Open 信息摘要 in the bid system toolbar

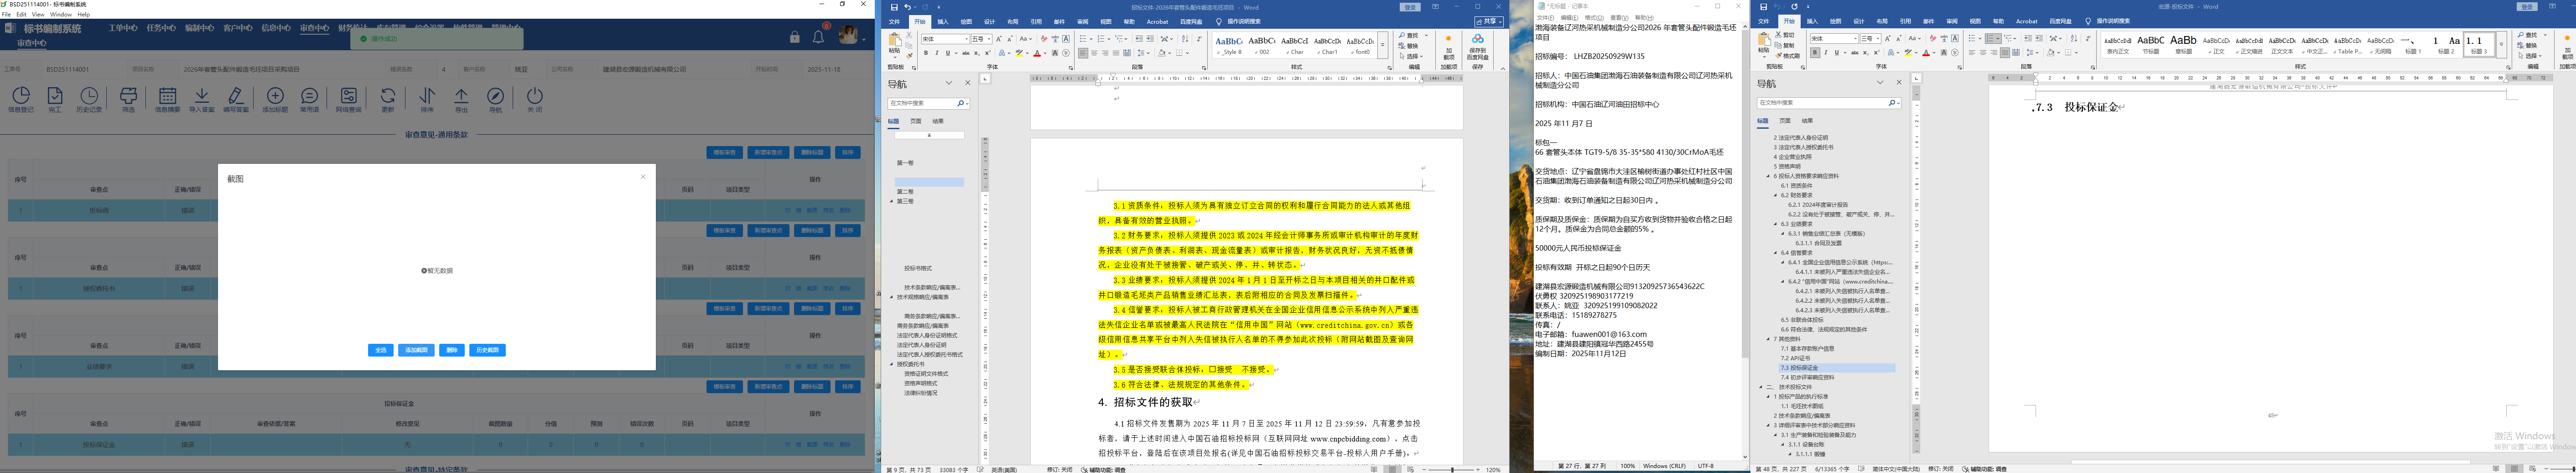coord(167,98)
